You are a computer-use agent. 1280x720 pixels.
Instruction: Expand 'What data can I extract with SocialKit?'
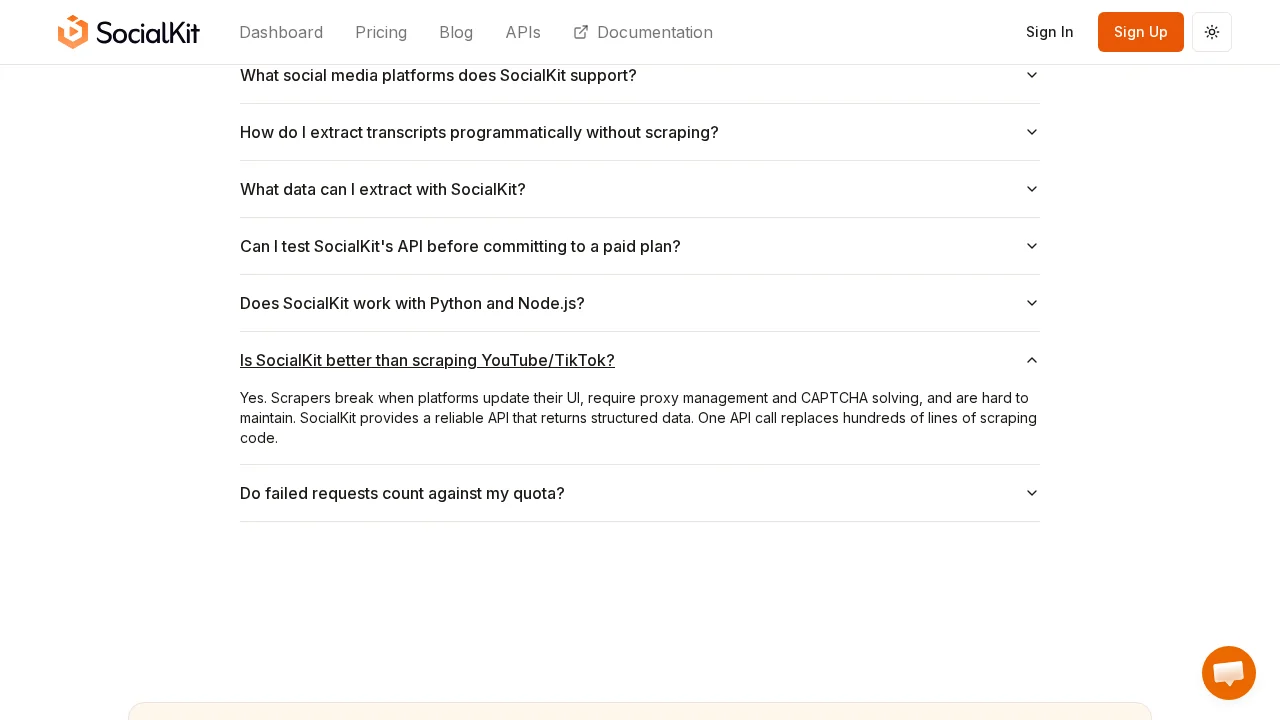click(383, 189)
